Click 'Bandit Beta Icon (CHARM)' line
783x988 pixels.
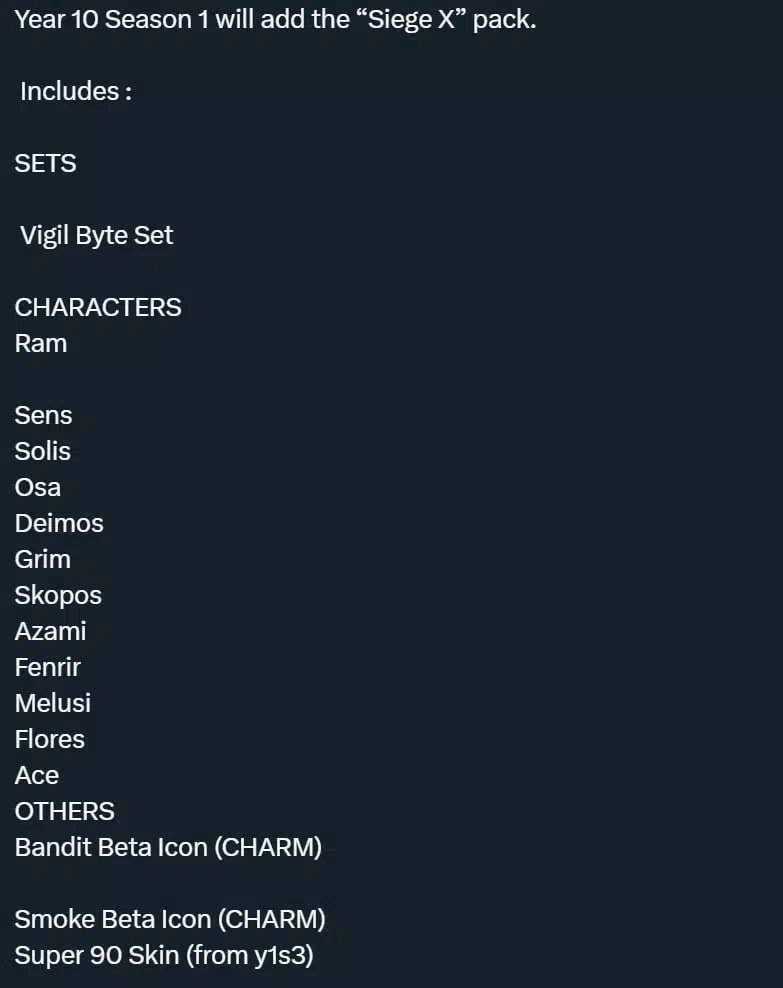tap(168, 847)
